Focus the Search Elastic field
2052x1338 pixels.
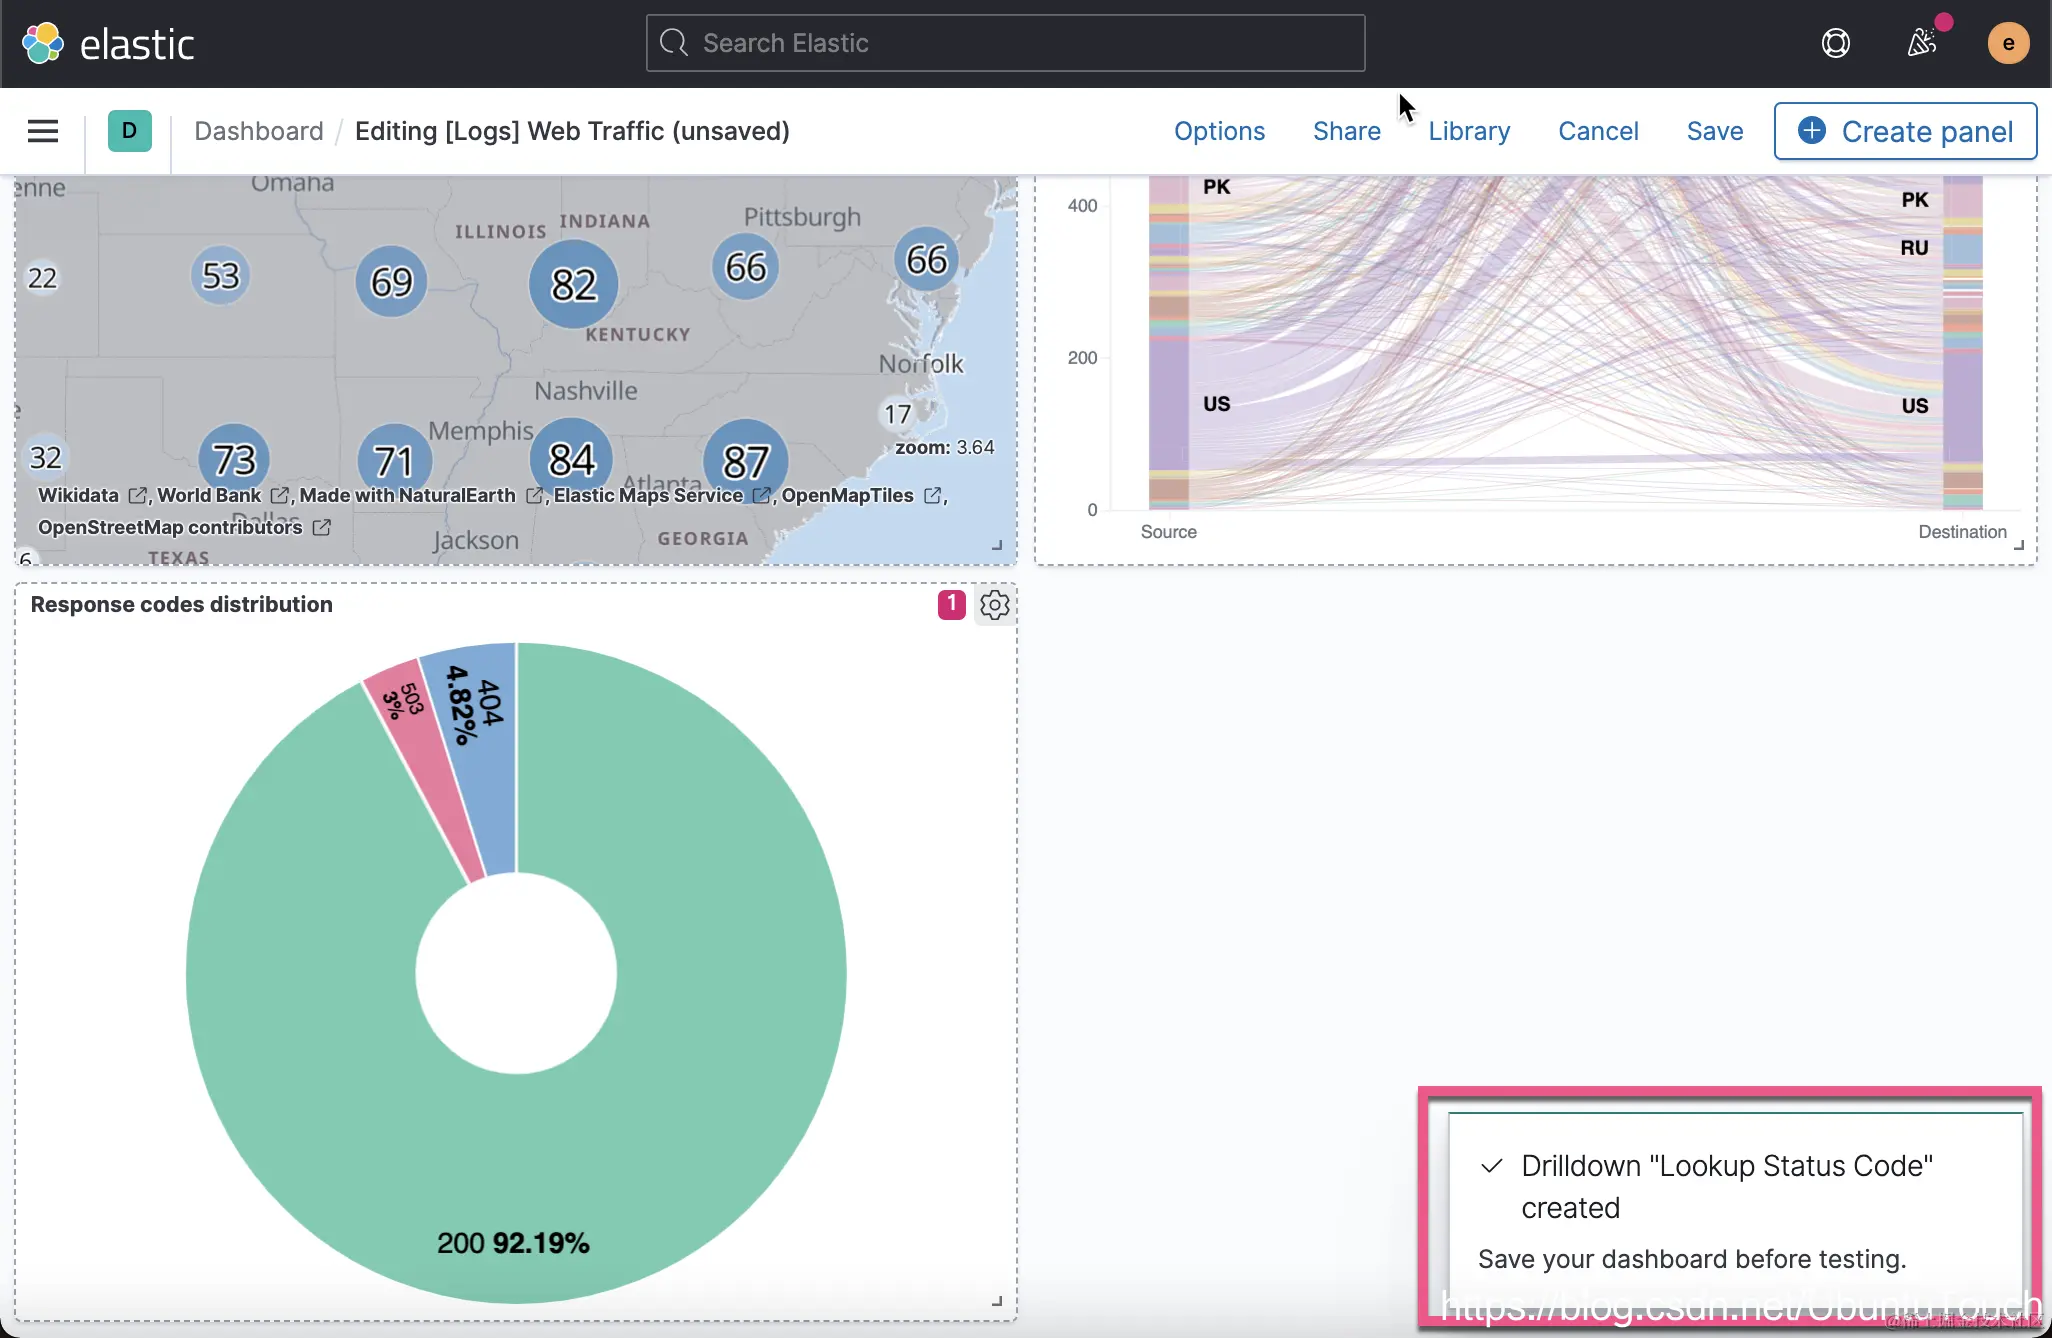[x=1005, y=43]
